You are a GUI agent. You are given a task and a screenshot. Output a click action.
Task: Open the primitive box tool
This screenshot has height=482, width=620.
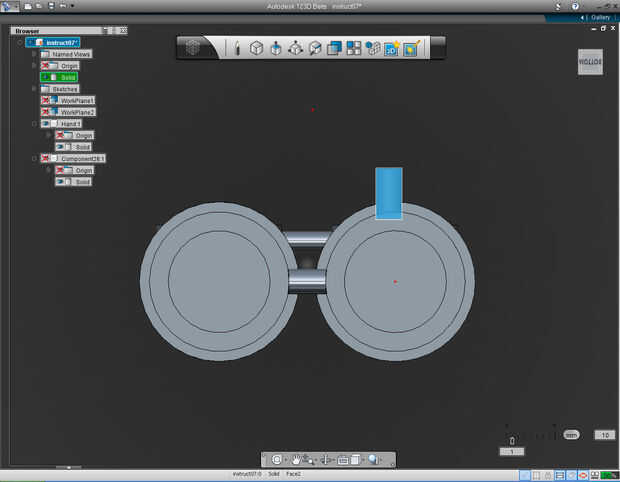coord(256,48)
